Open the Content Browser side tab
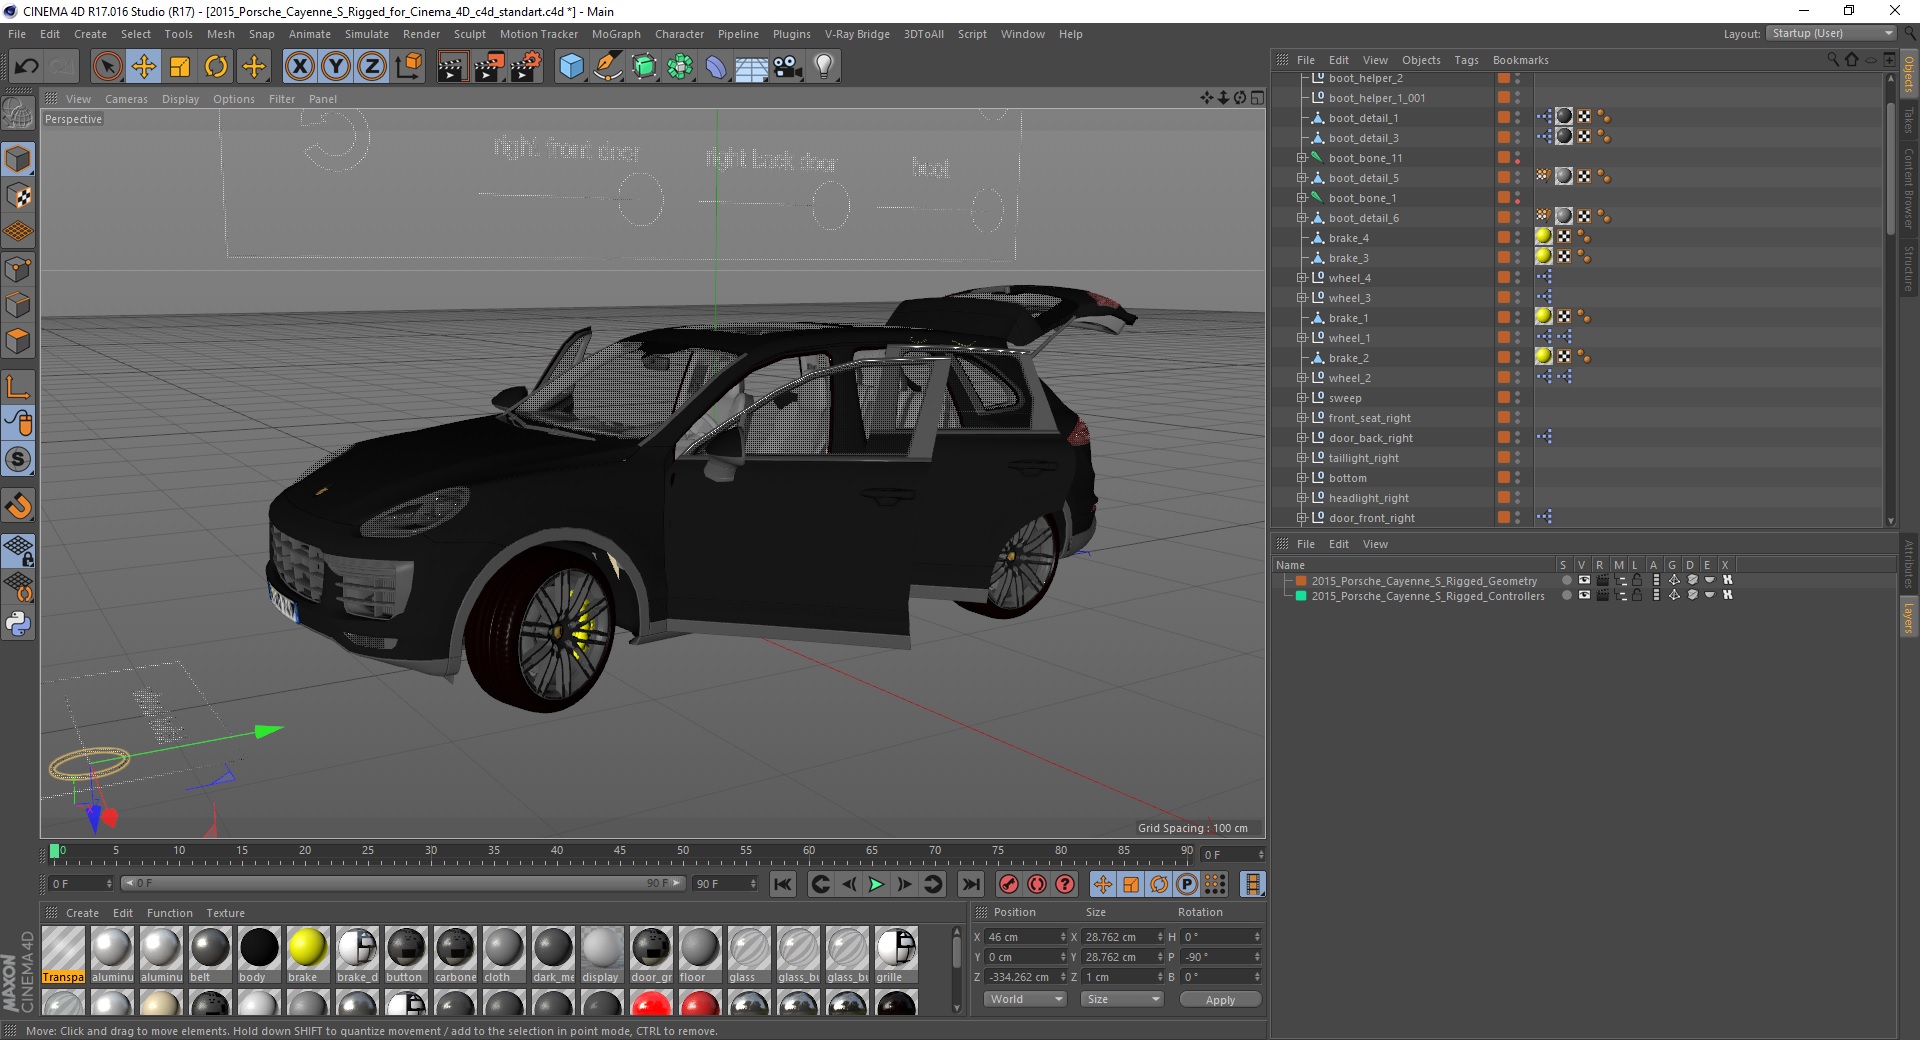This screenshot has height=1040, width=1920. pos(1908,188)
